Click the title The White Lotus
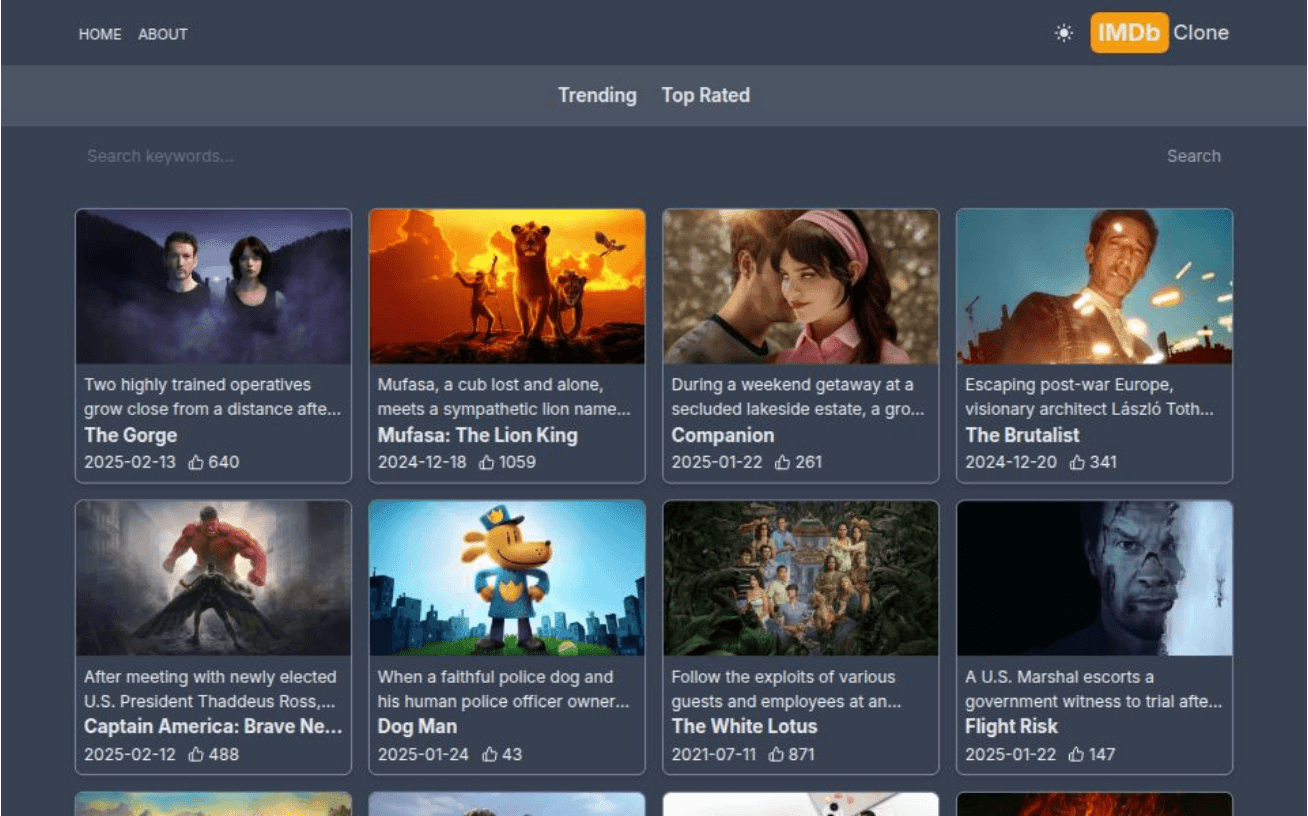Viewport: 1308px width, 816px height. pyautogui.click(x=744, y=727)
